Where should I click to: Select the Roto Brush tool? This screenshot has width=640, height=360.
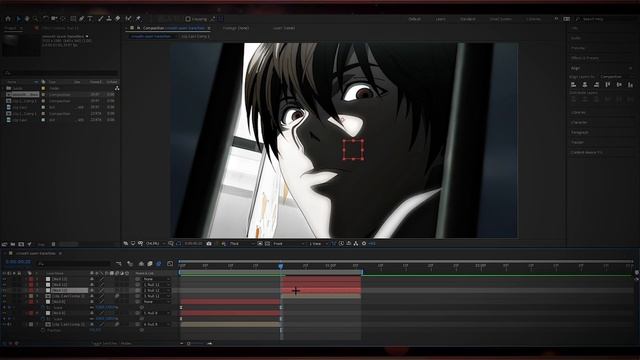pyautogui.click(x=129, y=19)
